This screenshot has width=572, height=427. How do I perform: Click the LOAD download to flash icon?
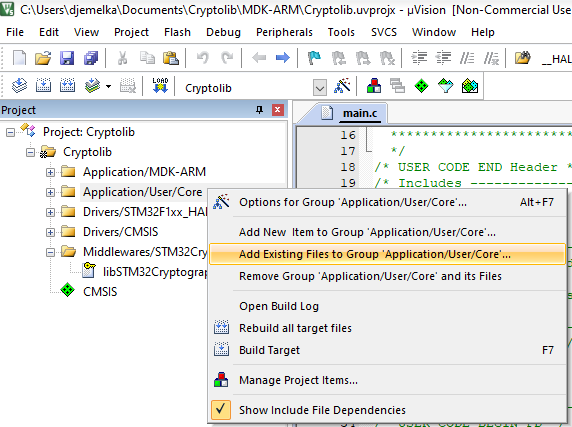point(160,86)
